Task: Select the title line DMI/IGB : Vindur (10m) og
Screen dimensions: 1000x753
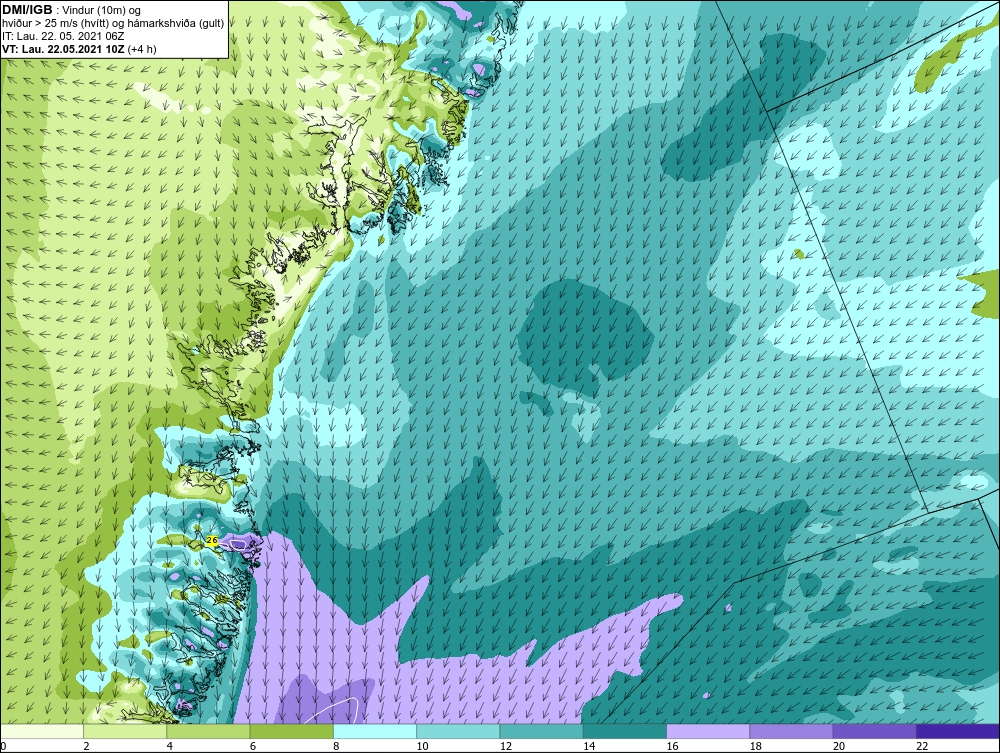Action: (x=72, y=10)
